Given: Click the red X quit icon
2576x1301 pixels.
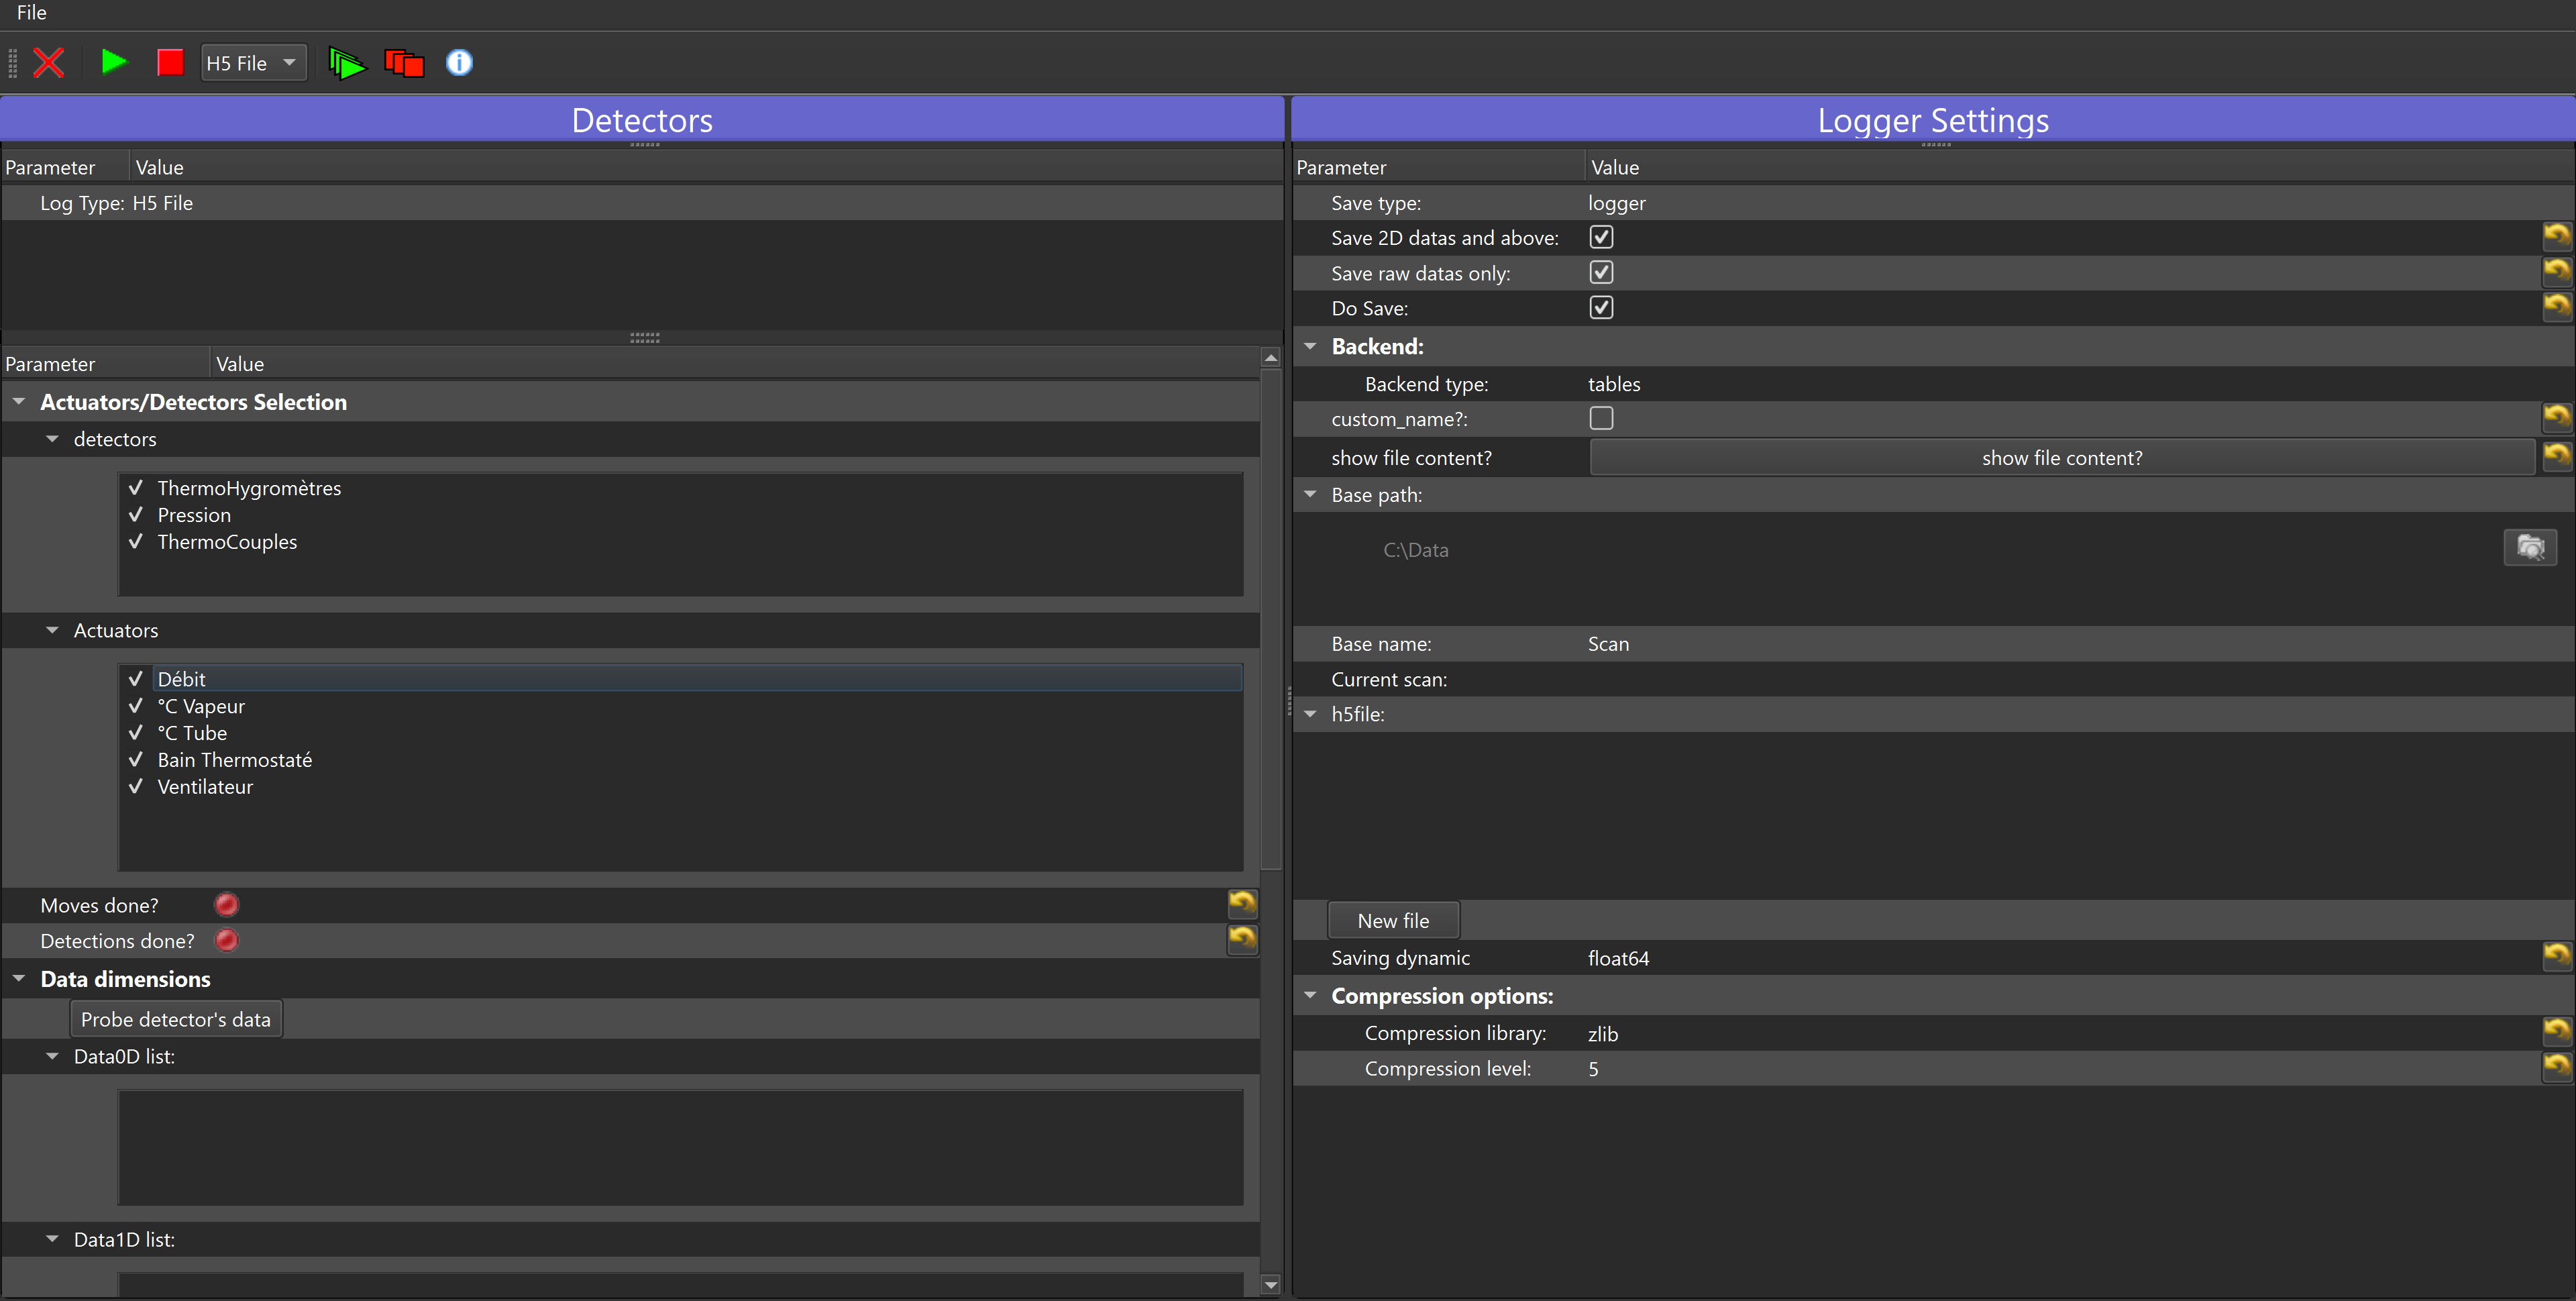Looking at the screenshot, I should [x=48, y=63].
